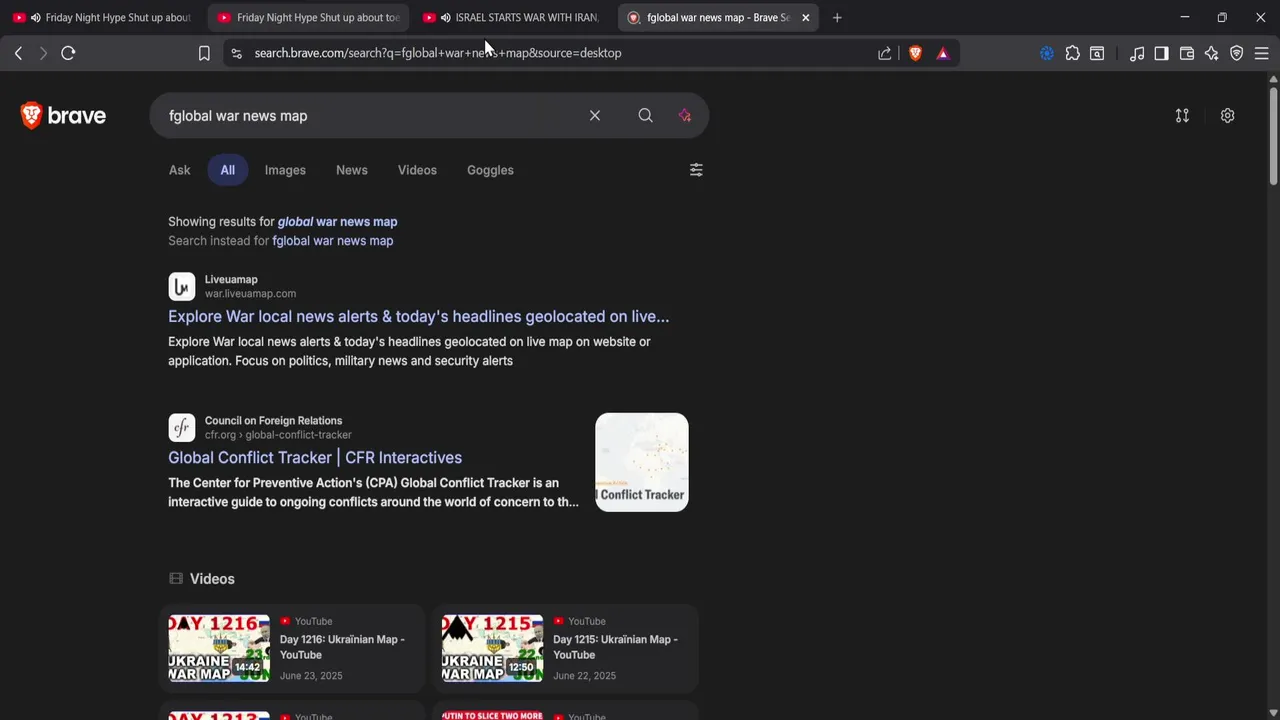Reload the current page
This screenshot has width=1280, height=720.
tap(68, 53)
